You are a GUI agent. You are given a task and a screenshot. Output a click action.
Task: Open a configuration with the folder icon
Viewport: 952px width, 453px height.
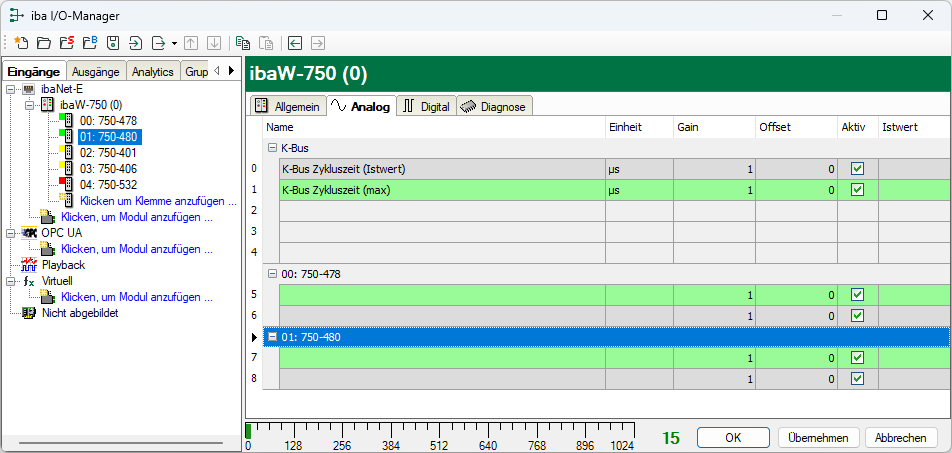click(x=43, y=43)
